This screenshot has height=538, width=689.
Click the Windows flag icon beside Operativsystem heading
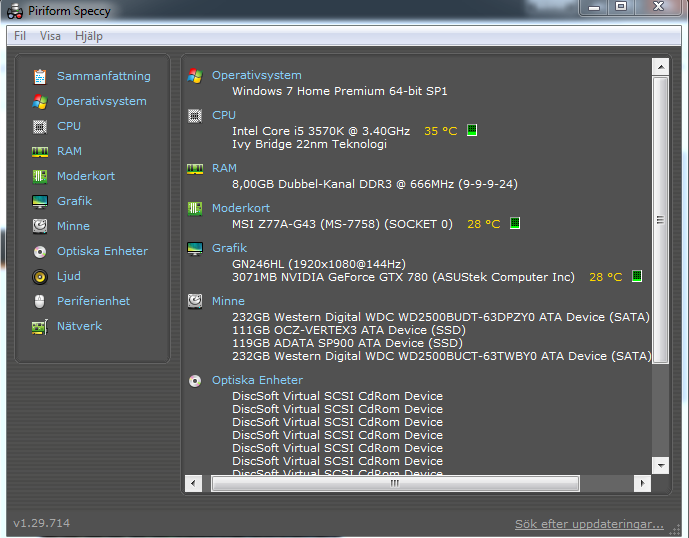tap(195, 76)
